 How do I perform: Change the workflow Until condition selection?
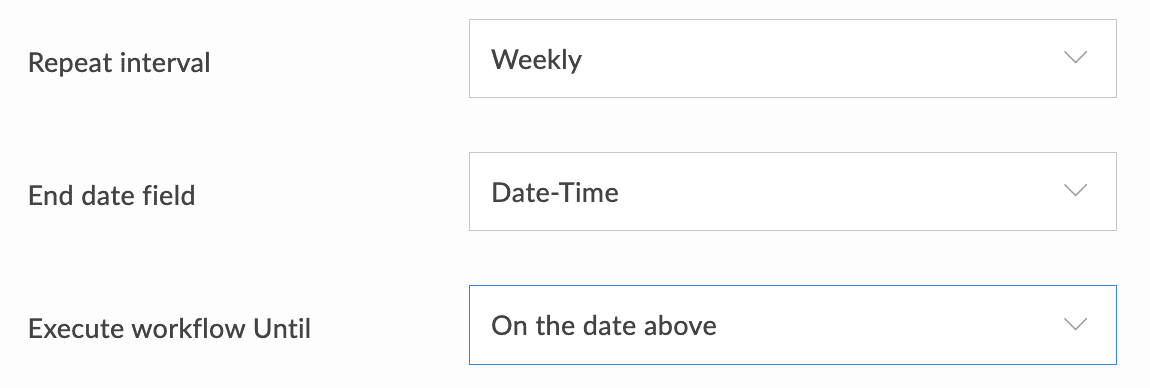coord(793,325)
